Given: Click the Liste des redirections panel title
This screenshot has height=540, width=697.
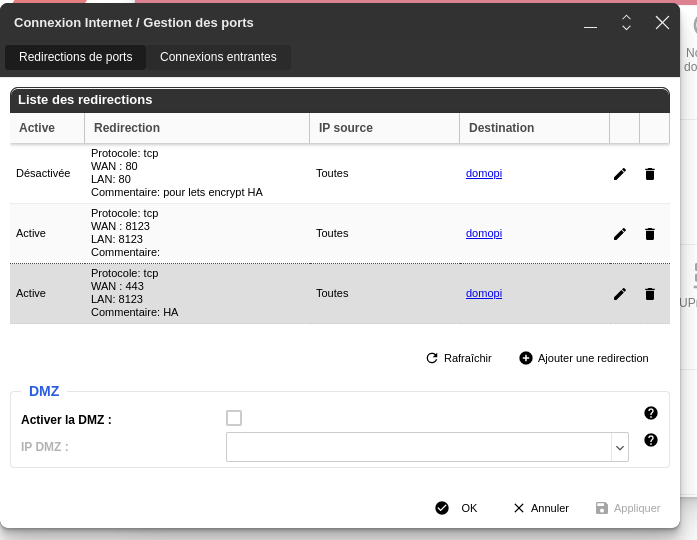Looking at the screenshot, I should [85, 100].
